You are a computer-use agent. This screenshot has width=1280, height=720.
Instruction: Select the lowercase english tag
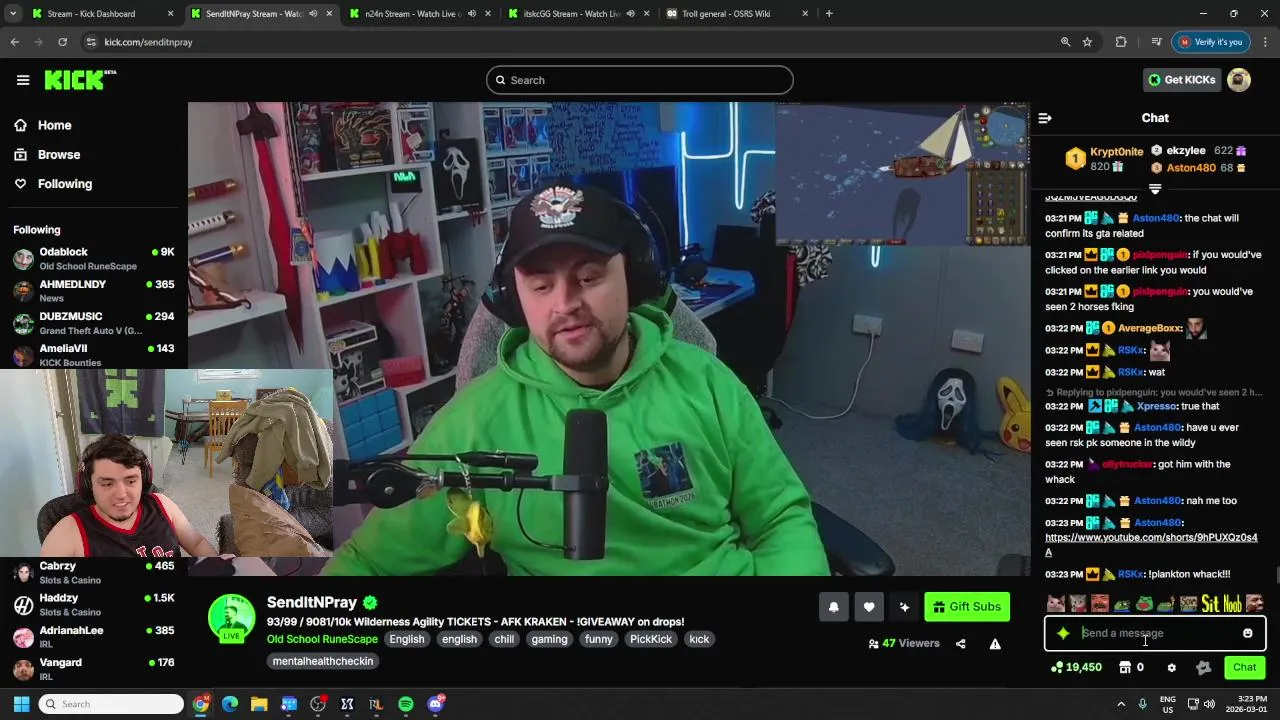[459, 639]
